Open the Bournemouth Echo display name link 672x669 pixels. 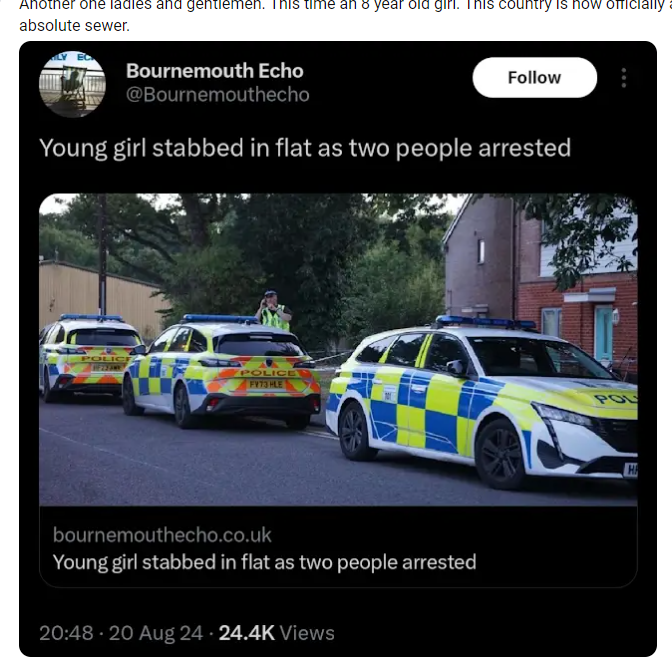[215, 71]
